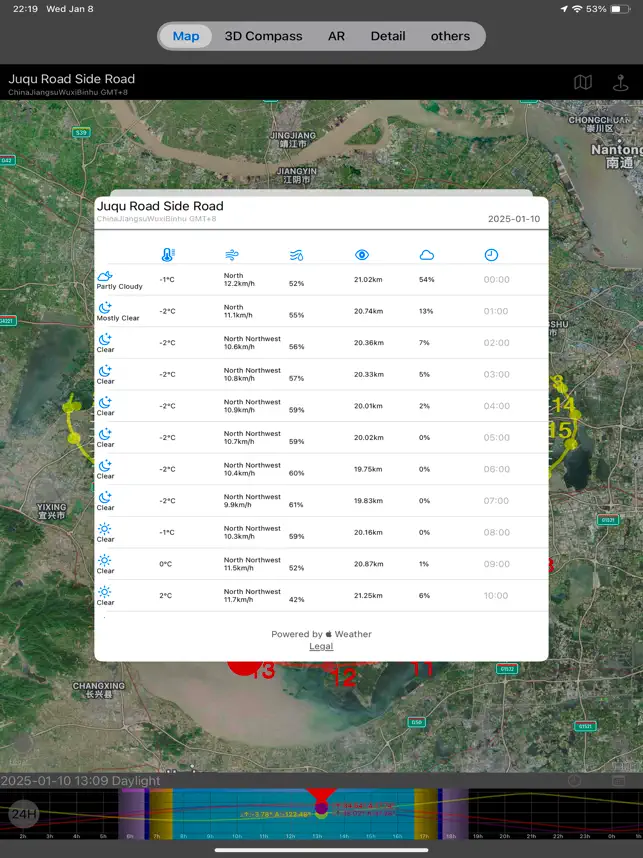Tap the 2025-01-10 date in weather panel
This screenshot has height=858, width=643.
pyautogui.click(x=514, y=219)
